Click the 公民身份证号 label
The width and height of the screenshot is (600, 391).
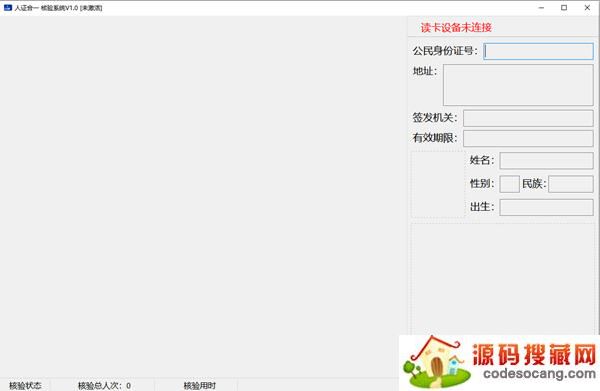[x=445, y=51]
